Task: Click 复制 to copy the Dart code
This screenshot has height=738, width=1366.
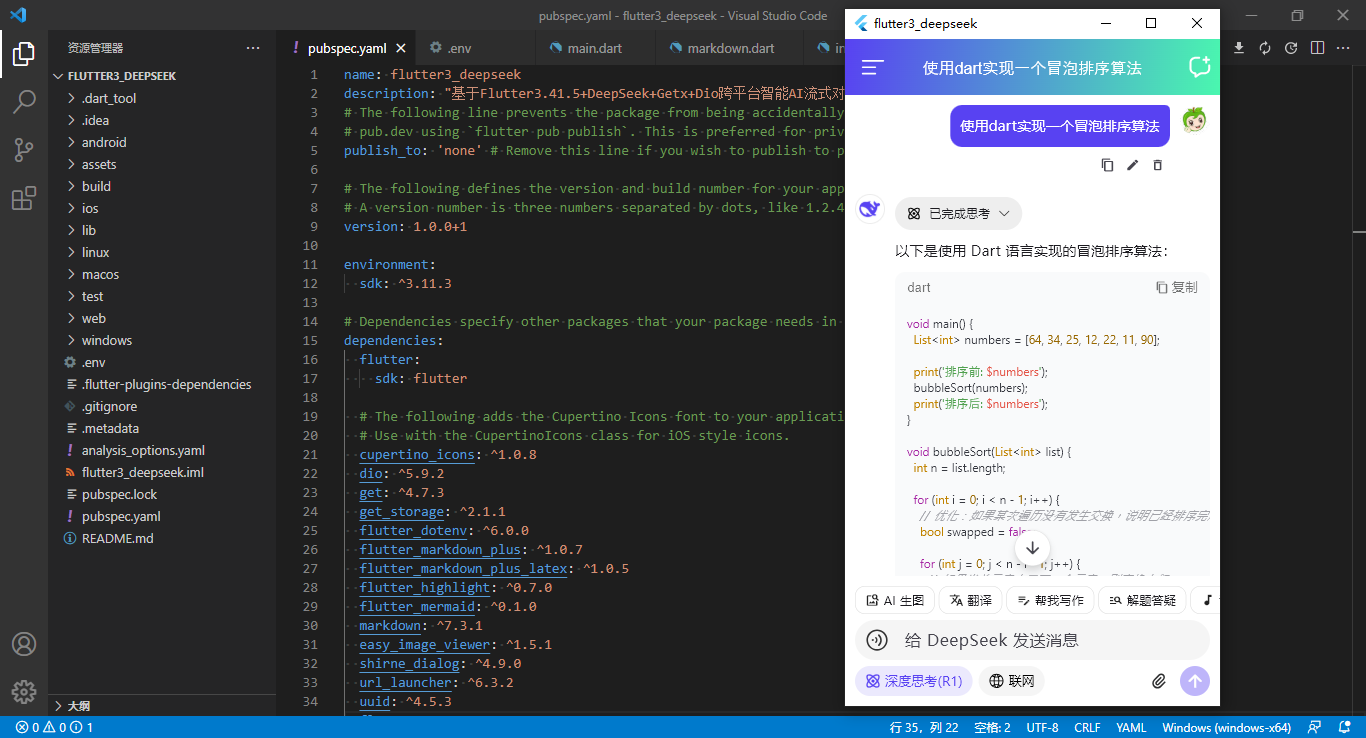Action: coord(1175,287)
